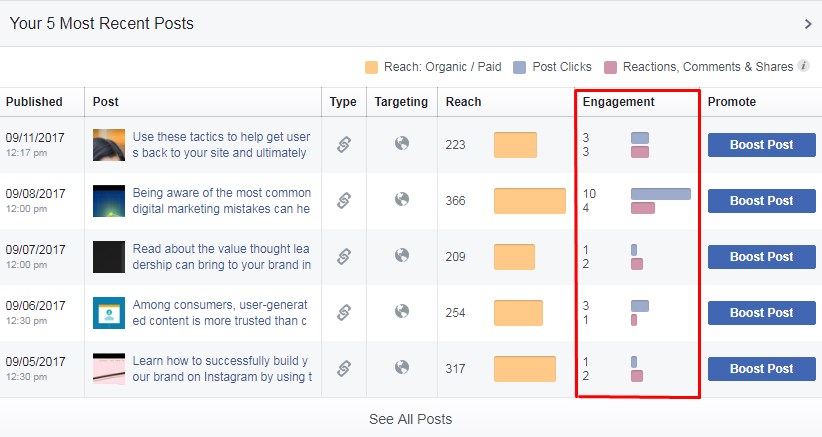Click 'Your 5 Most Recent Posts' heading
Image resolution: width=822 pixels, height=437 pixels.
tap(102, 24)
